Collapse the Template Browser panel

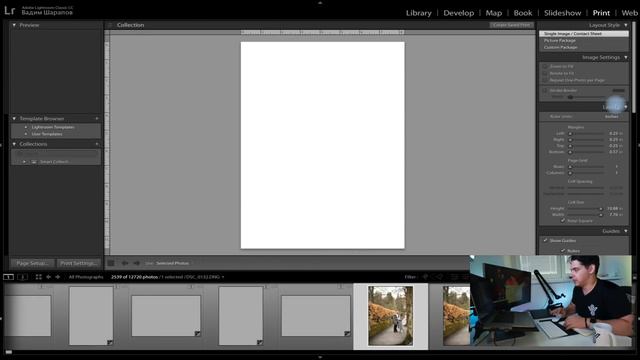14,118
